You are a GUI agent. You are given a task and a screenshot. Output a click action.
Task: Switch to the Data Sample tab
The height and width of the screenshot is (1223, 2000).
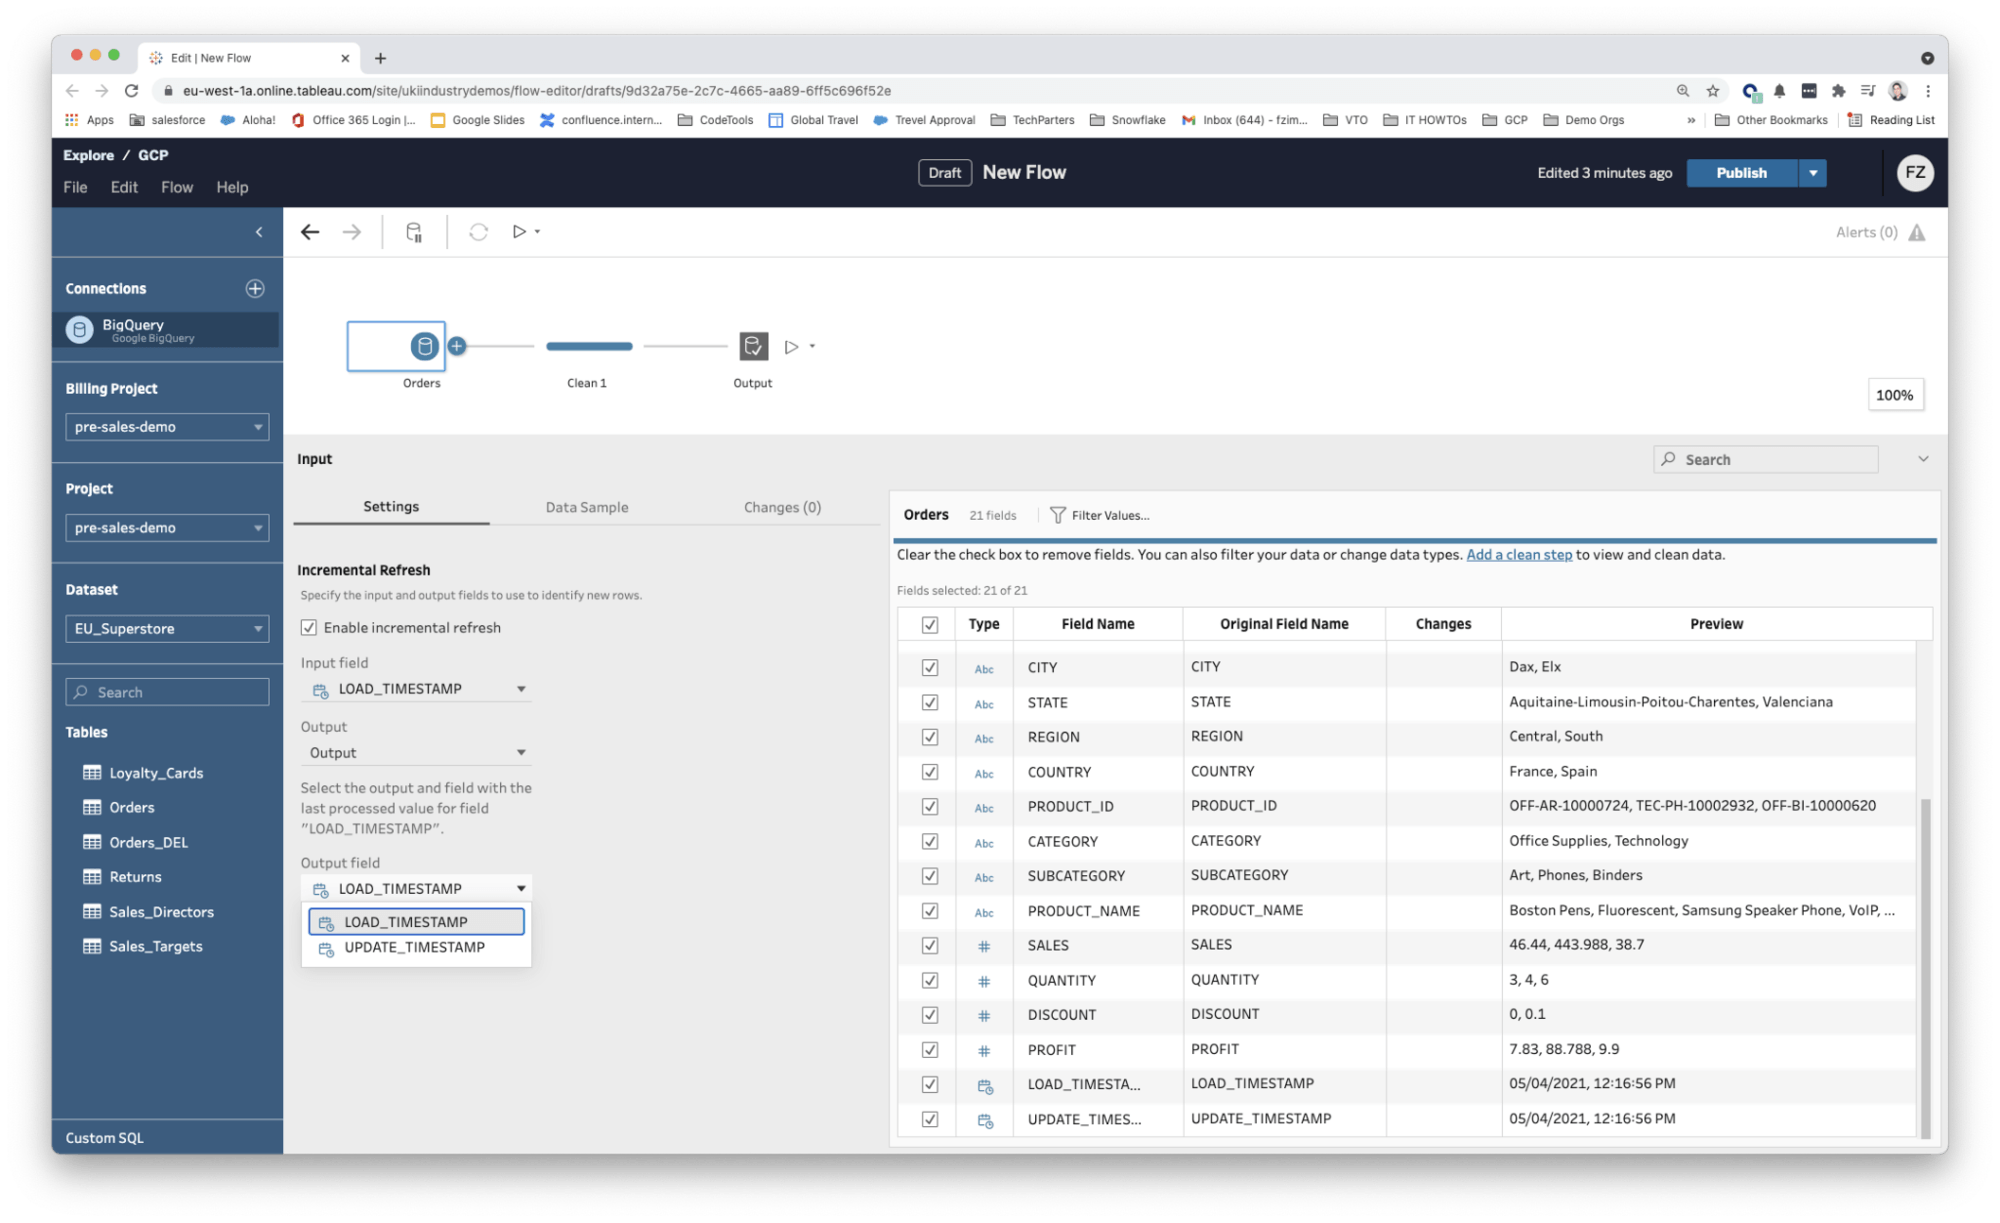pos(587,507)
